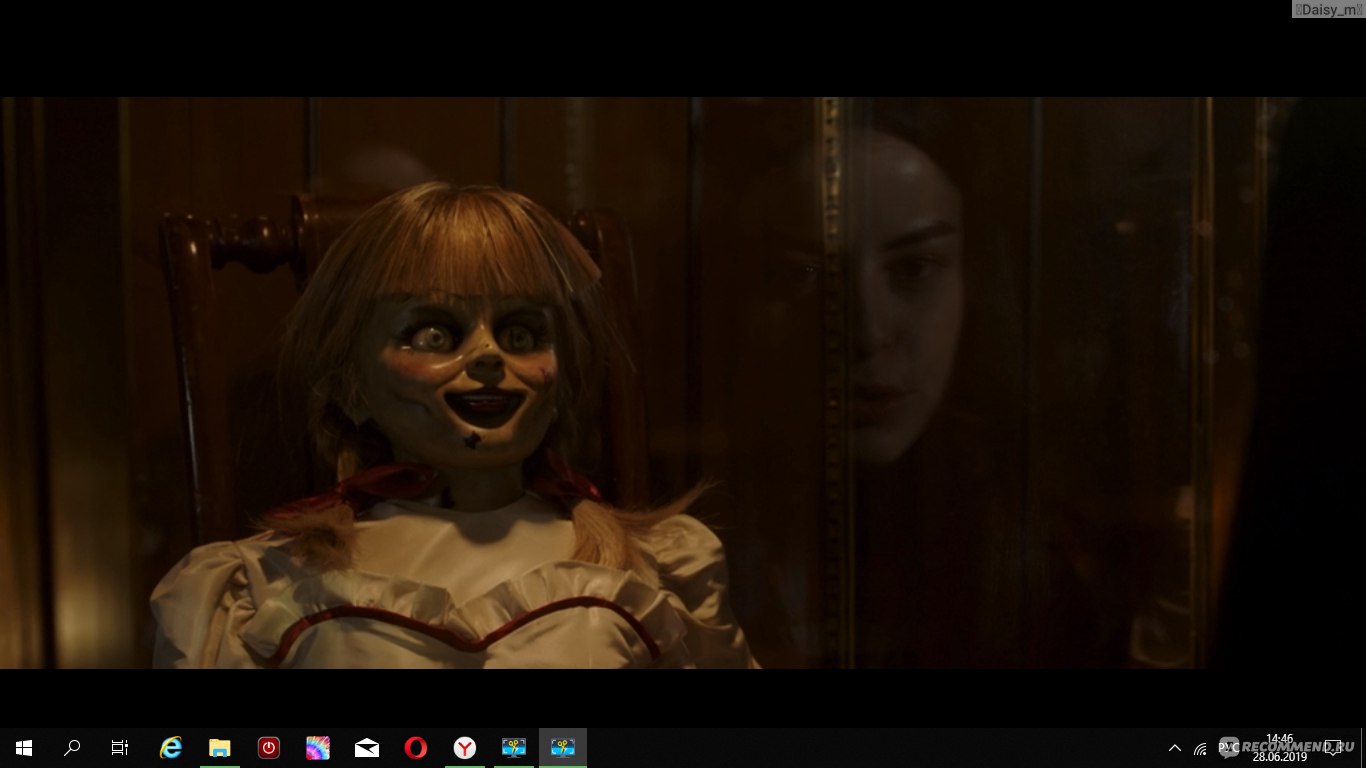Launch Internet Explorer from the taskbar
This screenshot has height=768, width=1366.
[171, 748]
